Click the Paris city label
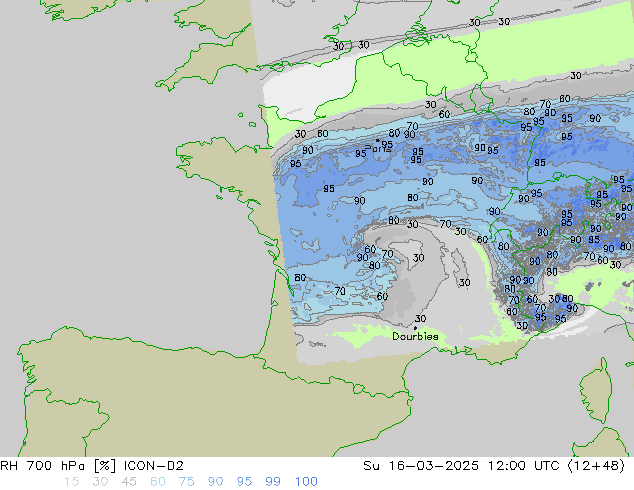The image size is (634, 490). pyautogui.click(x=378, y=148)
